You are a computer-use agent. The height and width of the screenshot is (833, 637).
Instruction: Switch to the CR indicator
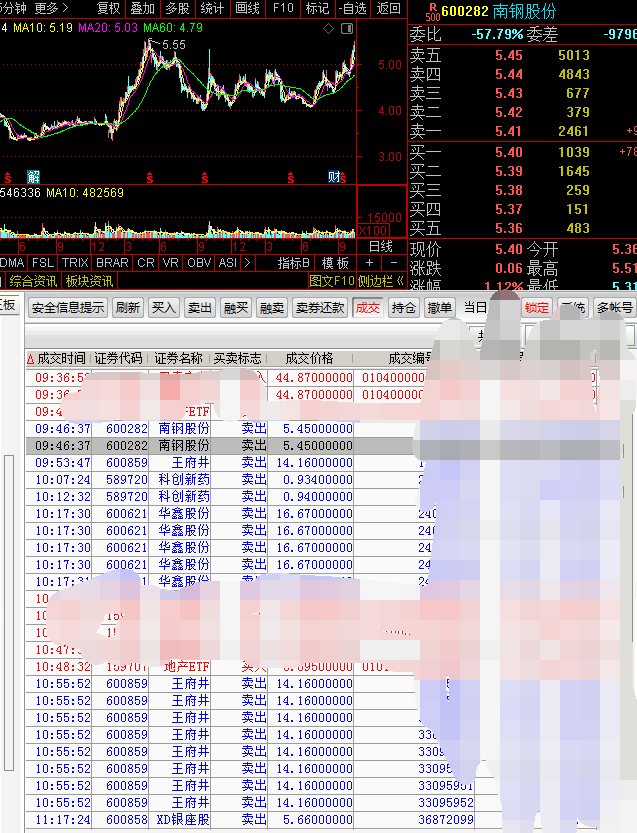pos(146,263)
